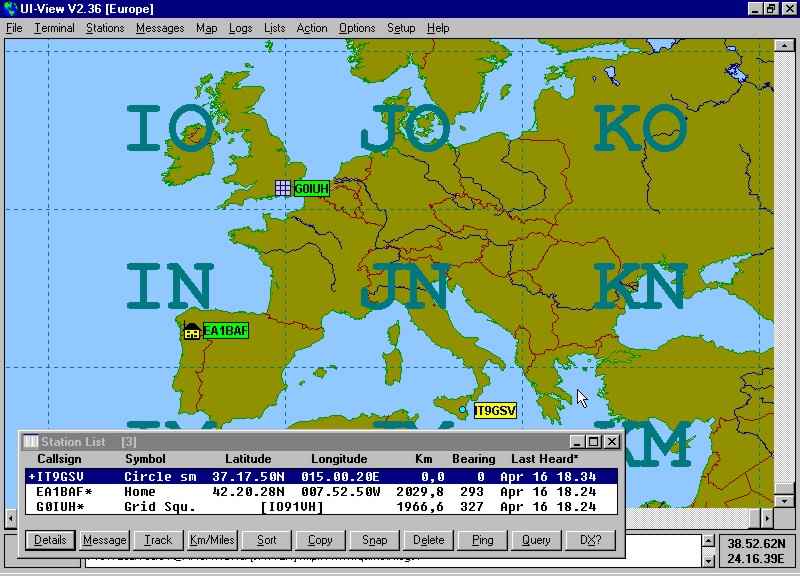800x576 pixels.
Task: Click the EA1BAF callsign label on map
Action: pos(226,331)
